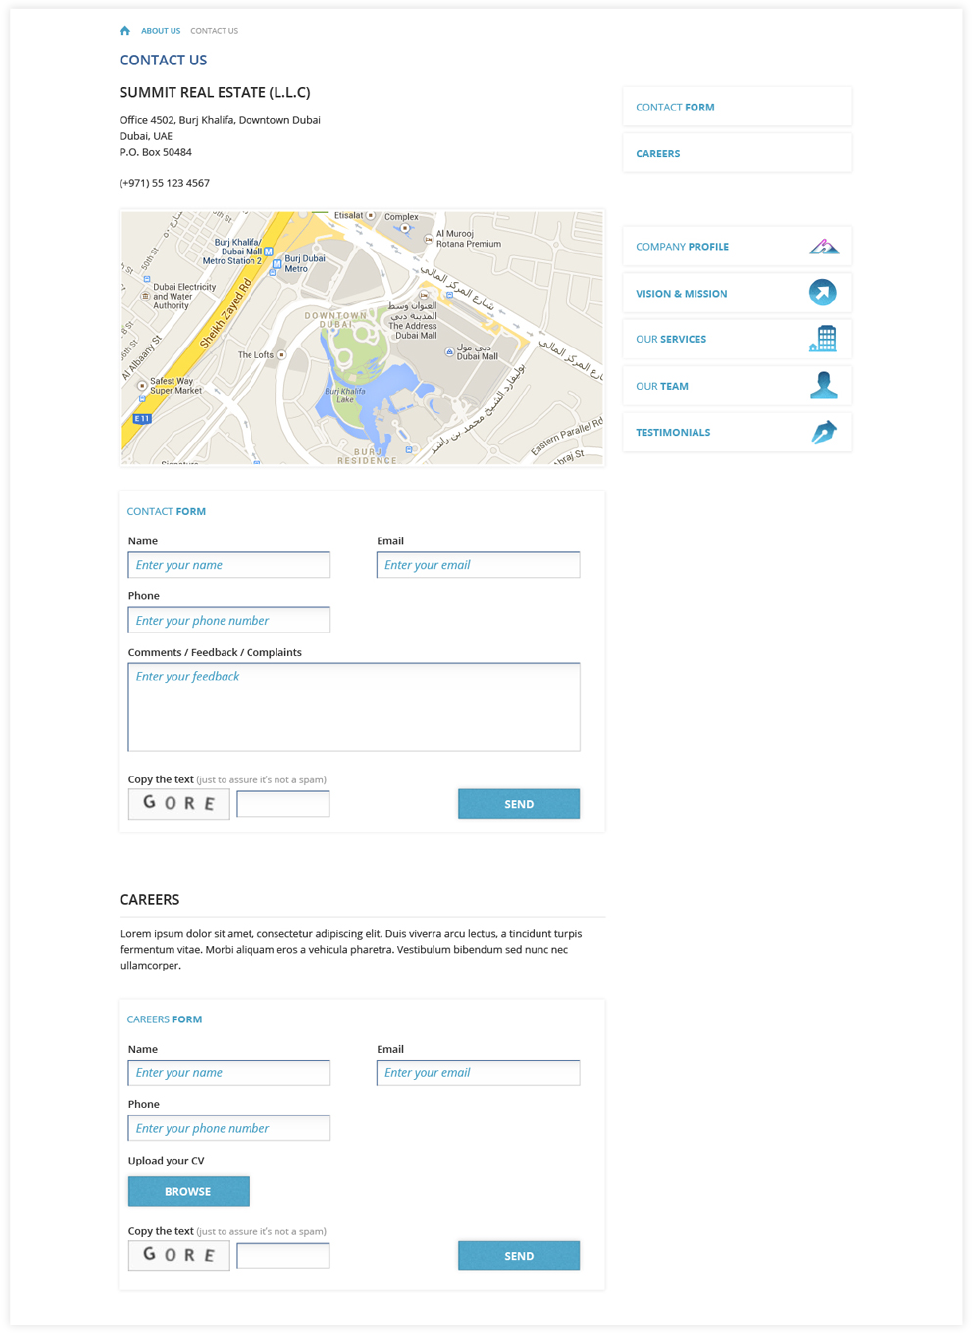This screenshot has width=972, height=1333.
Task: Click the Our Team person icon
Action: [823, 385]
